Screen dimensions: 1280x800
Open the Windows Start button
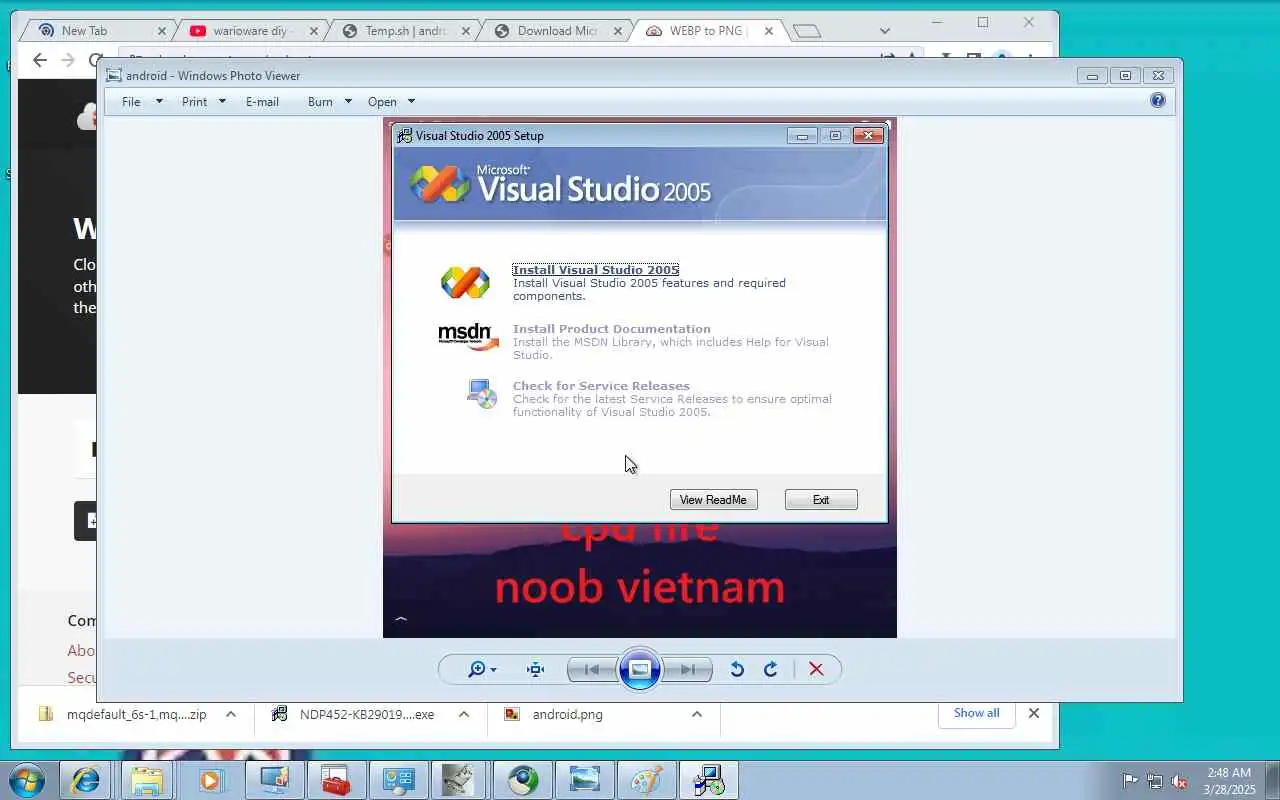tap(26, 780)
